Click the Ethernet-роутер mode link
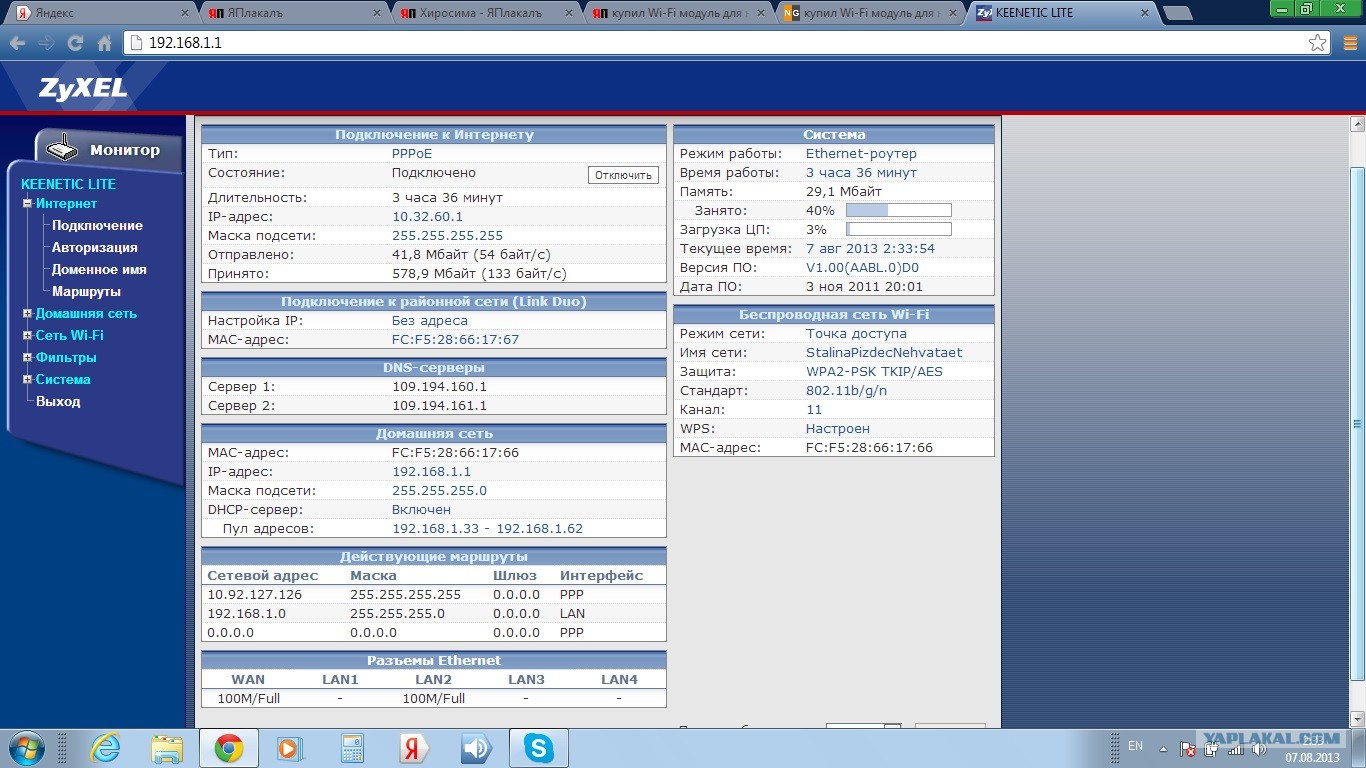 (861, 154)
